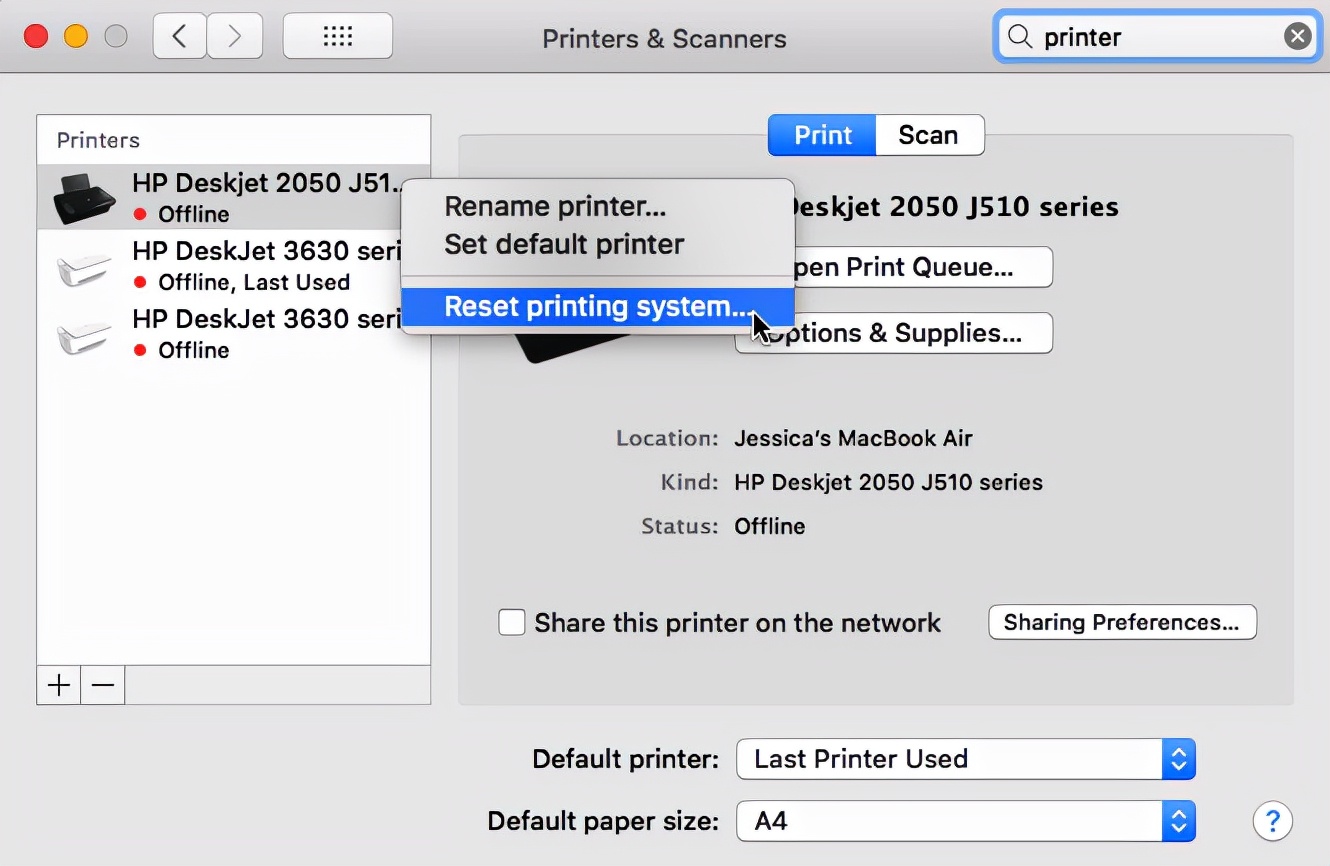1330x866 pixels.
Task: Select Set default printer menu item
Action: coord(564,244)
